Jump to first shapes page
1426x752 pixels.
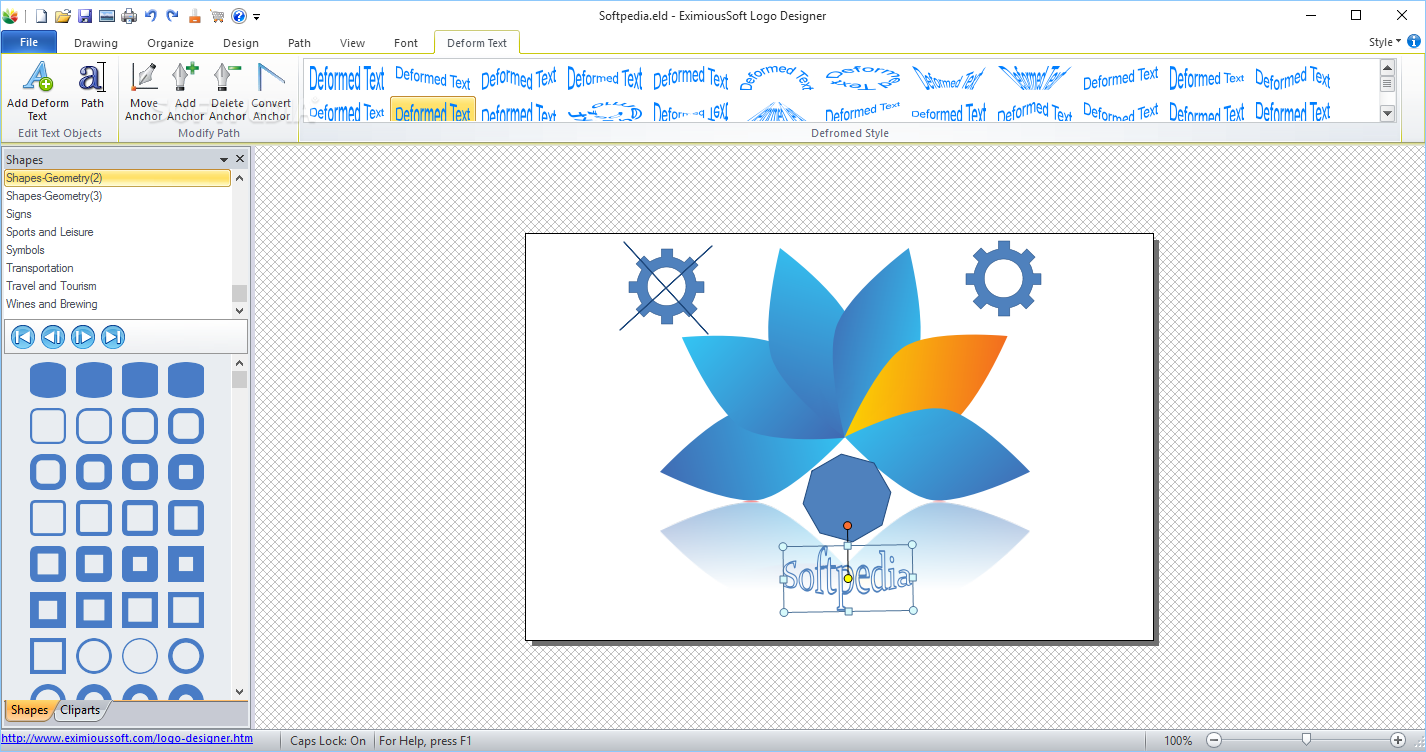pyautogui.click(x=23, y=337)
